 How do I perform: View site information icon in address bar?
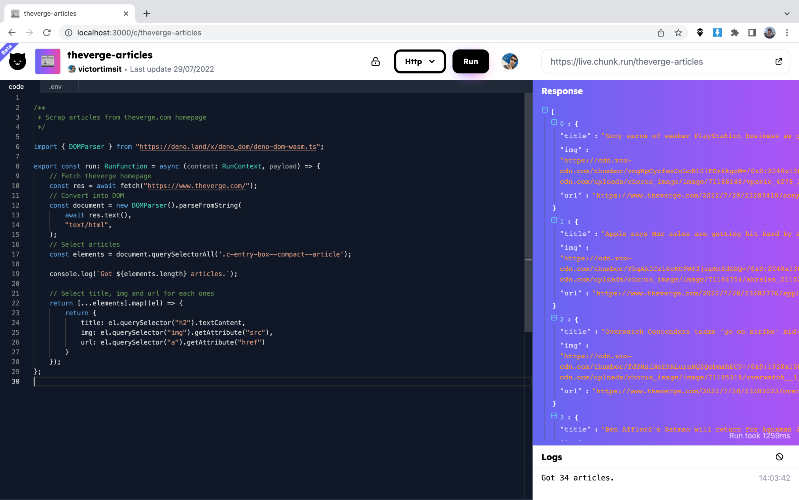[x=68, y=33]
